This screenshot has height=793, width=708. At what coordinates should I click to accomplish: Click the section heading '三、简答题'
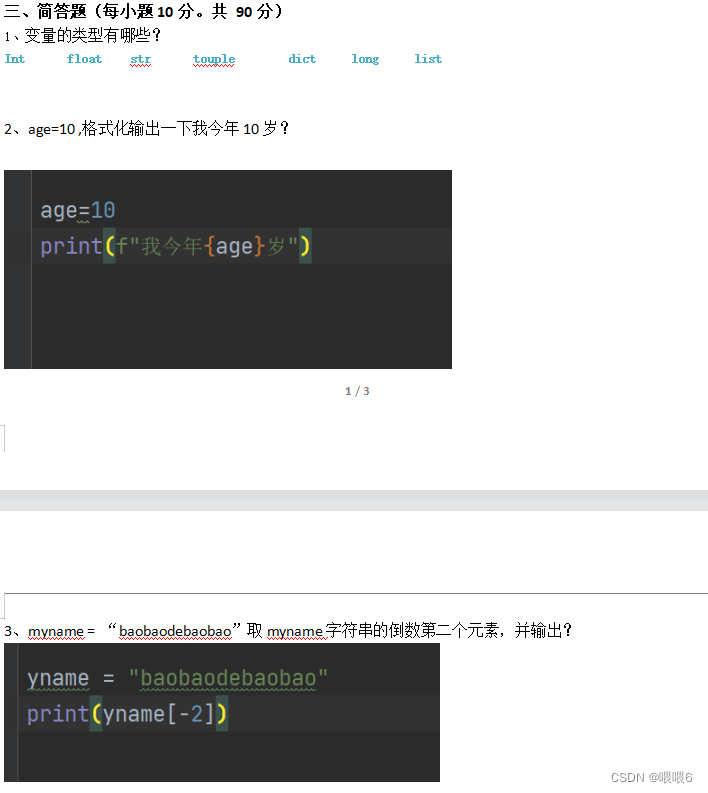pos(45,11)
